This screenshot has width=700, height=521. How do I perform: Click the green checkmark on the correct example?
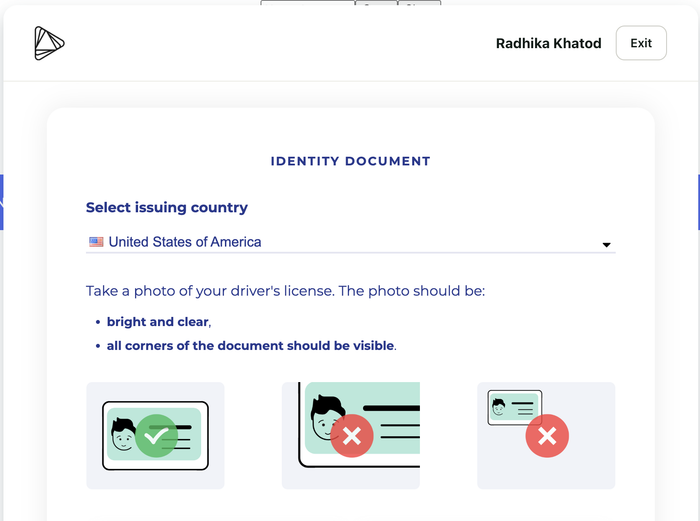156,435
